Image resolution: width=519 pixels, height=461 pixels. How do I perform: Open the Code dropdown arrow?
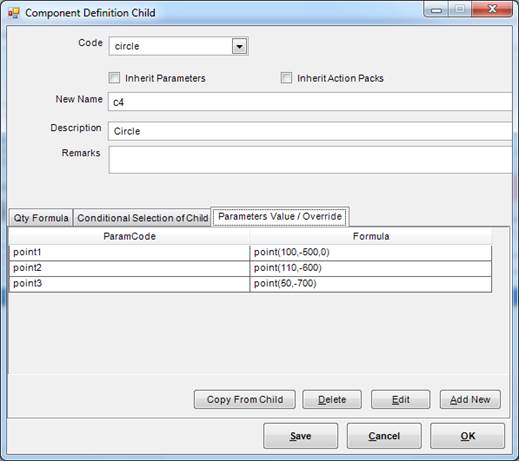point(239,46)
